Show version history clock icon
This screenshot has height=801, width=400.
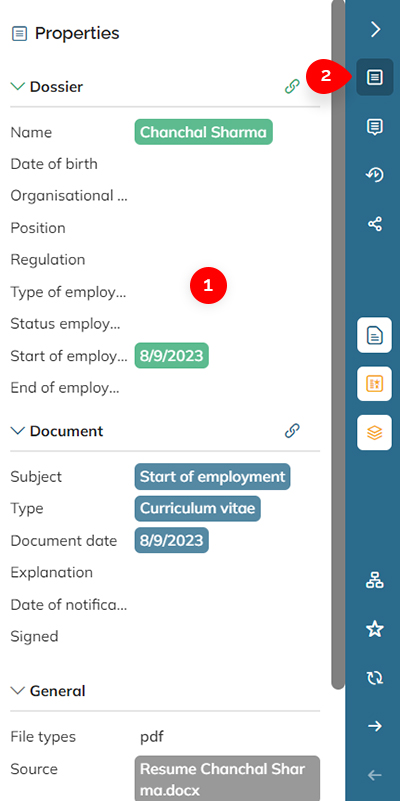click(374, 175)
